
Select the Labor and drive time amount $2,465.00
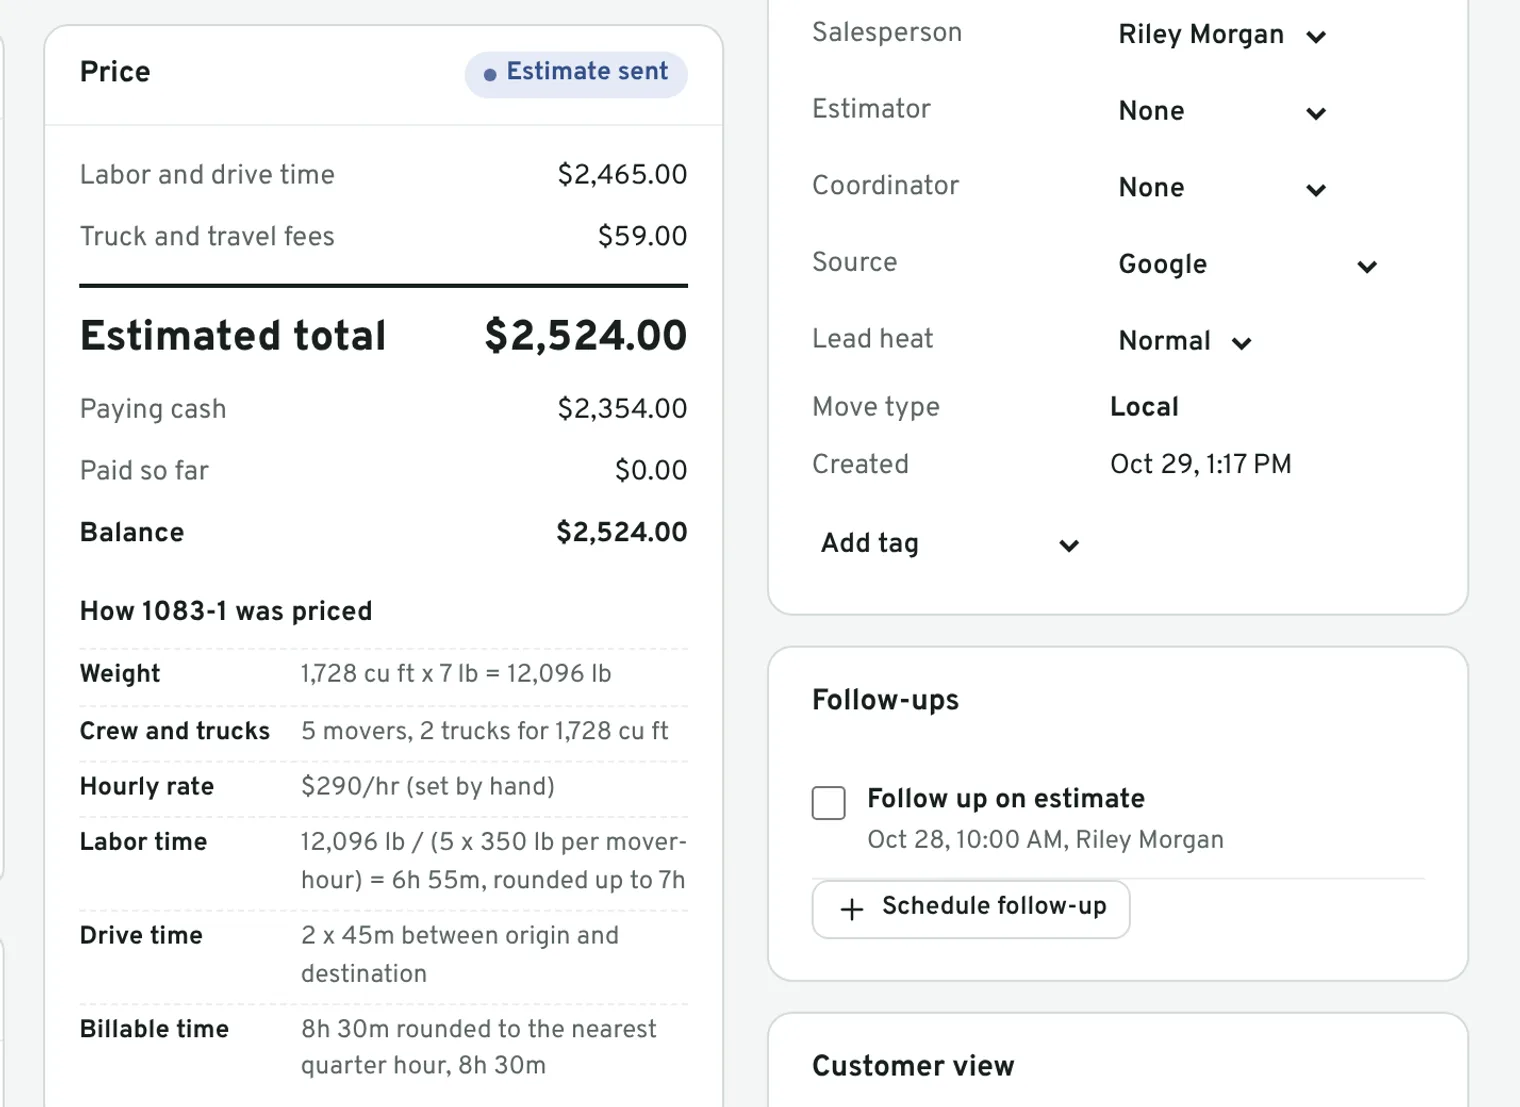(622, 175)
